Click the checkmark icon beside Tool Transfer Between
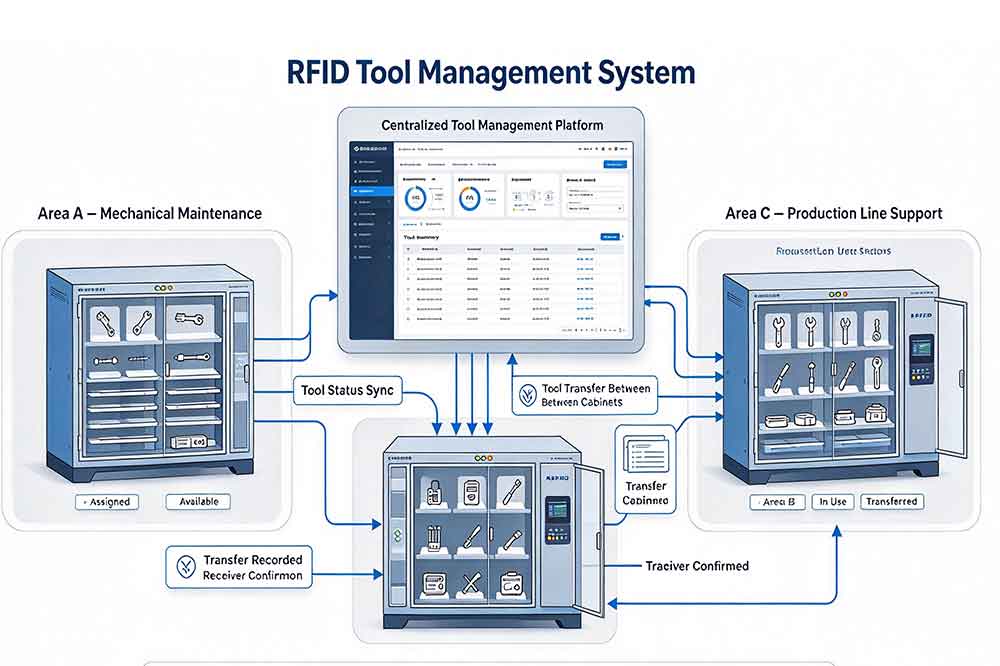This screenshot has height=666, width=1000. coord(527,396)
